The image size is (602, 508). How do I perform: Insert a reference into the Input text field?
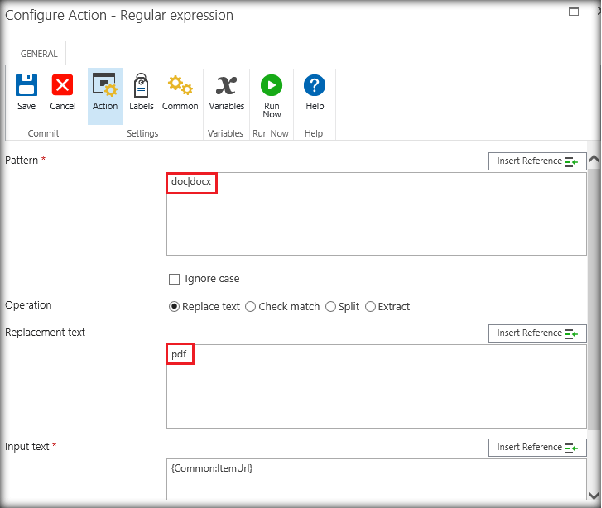pyautogui.click(x=537, y=447)
